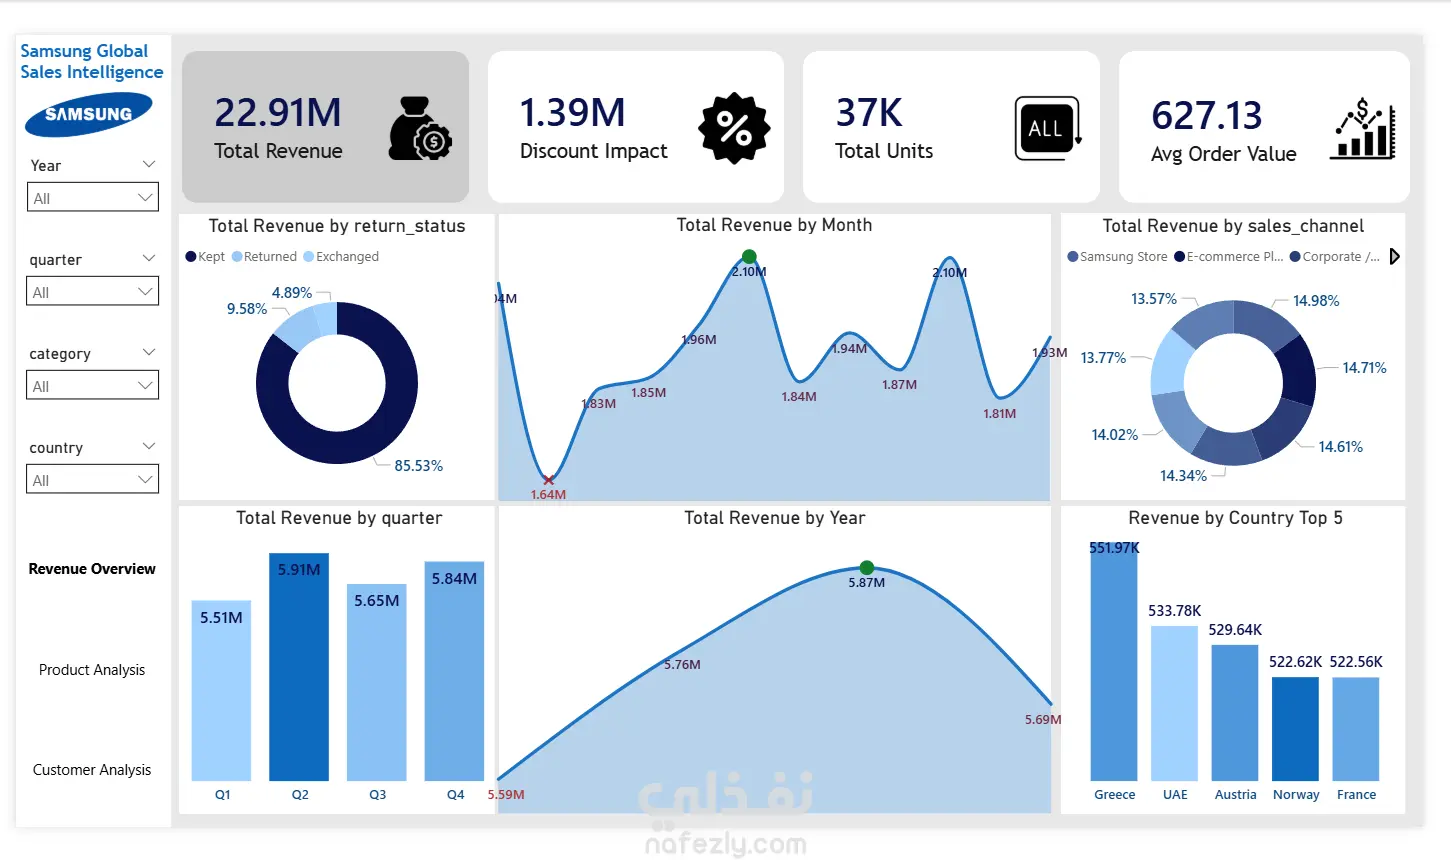Open the country All dropdown
Viewport: 1451px width, 860px height.
93,479
